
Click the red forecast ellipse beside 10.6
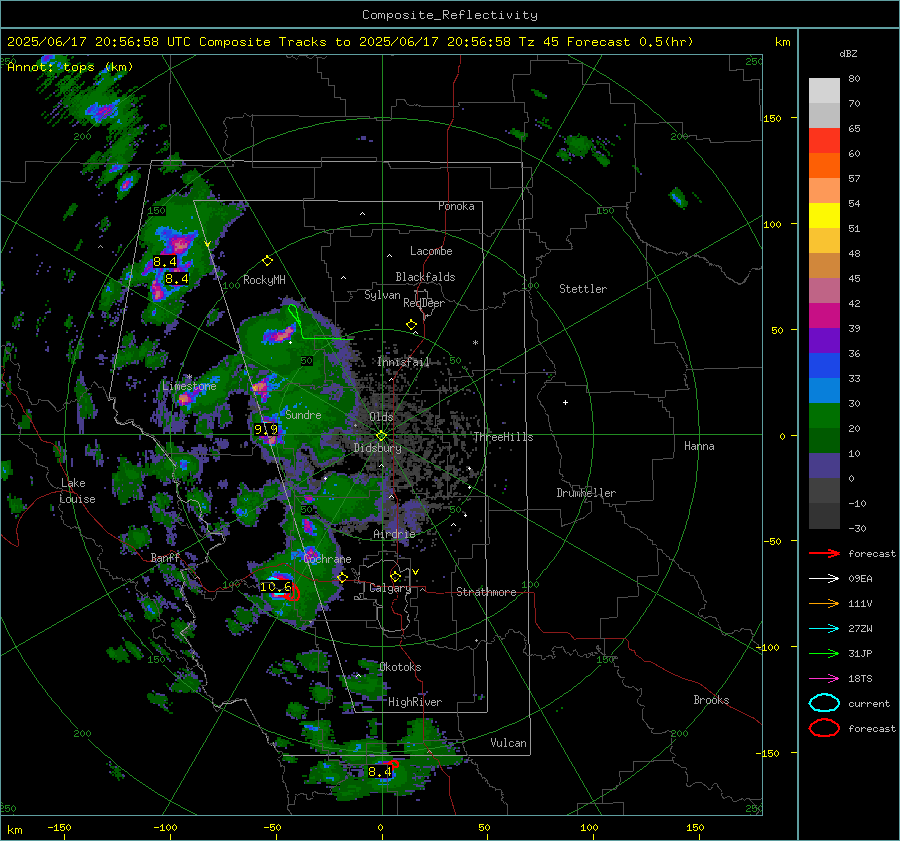292,592
